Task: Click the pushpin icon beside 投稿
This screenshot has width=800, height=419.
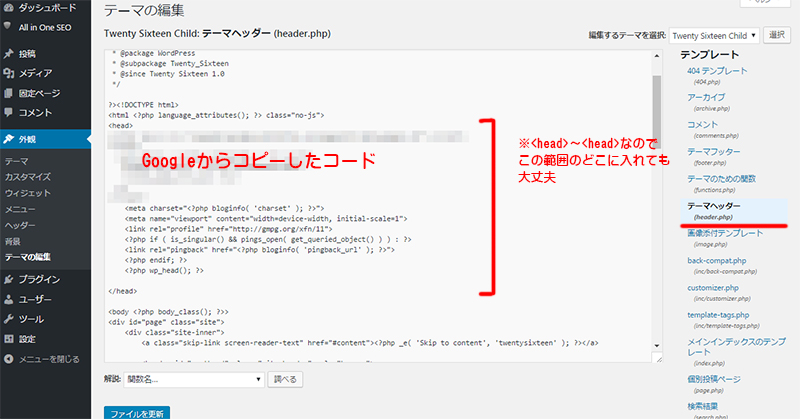Action: (9, 53)
